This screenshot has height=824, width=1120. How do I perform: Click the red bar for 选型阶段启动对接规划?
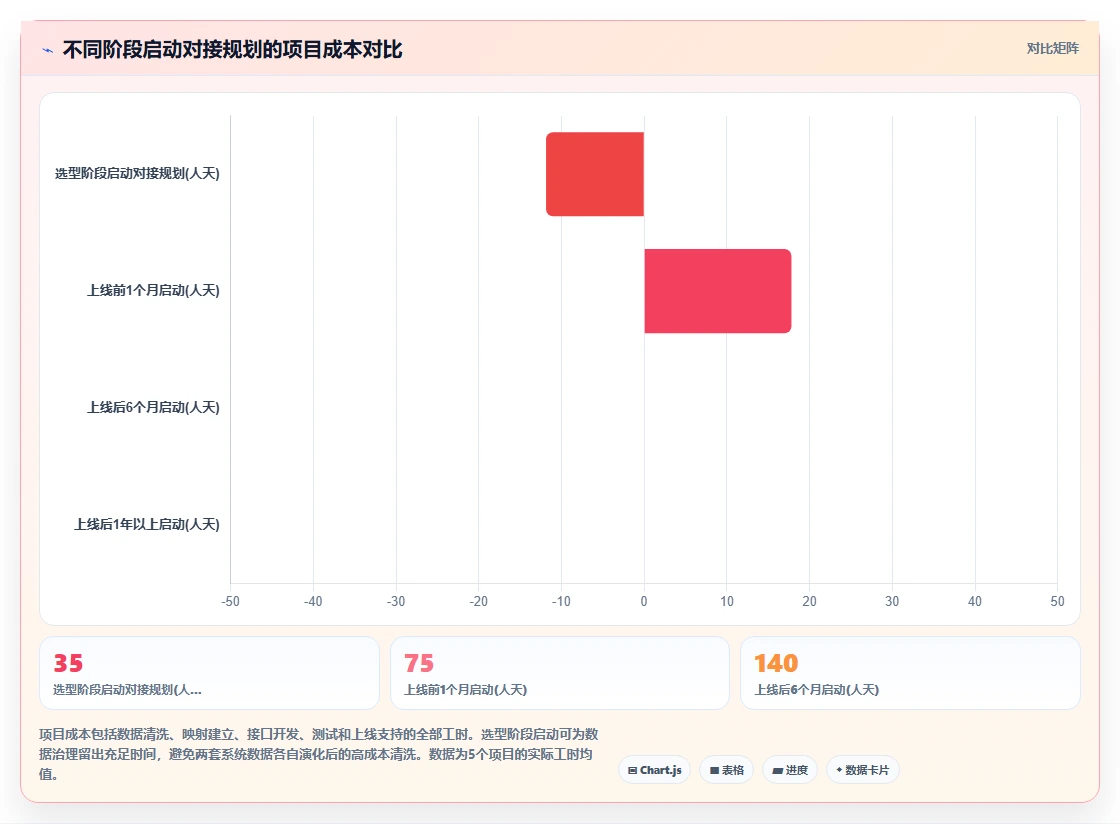(x=595, y=174)
